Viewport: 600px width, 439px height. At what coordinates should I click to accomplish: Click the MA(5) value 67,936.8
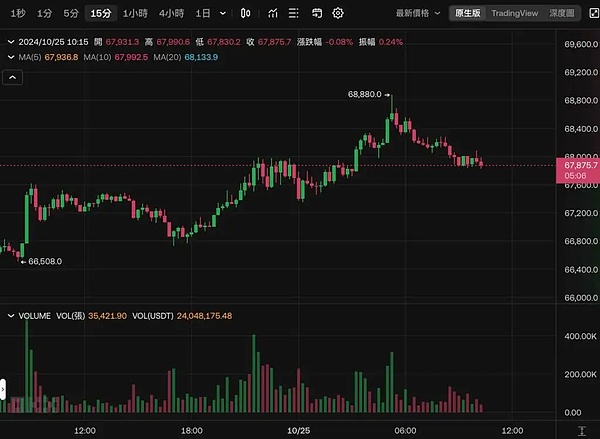point(61,57)
